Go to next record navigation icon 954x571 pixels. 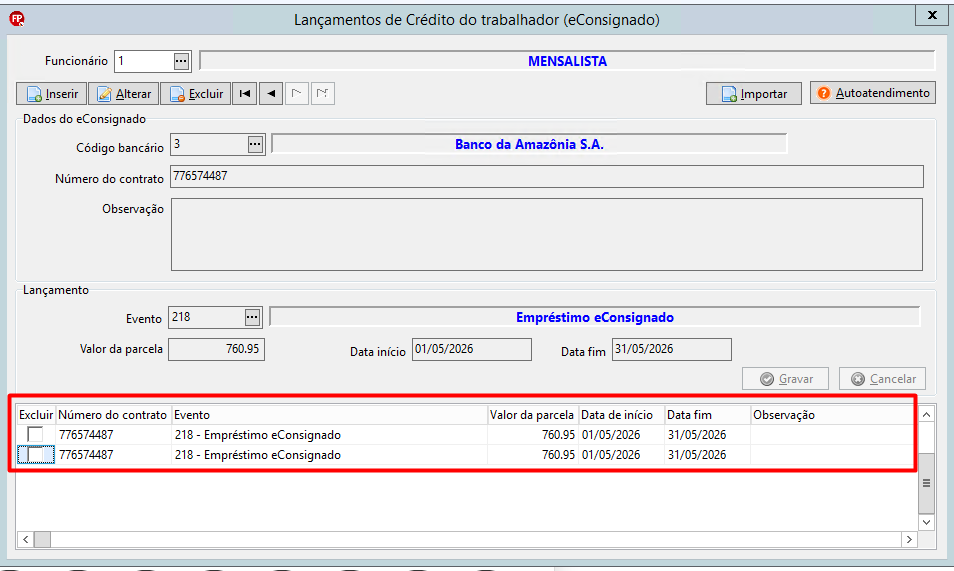point(297,94)
